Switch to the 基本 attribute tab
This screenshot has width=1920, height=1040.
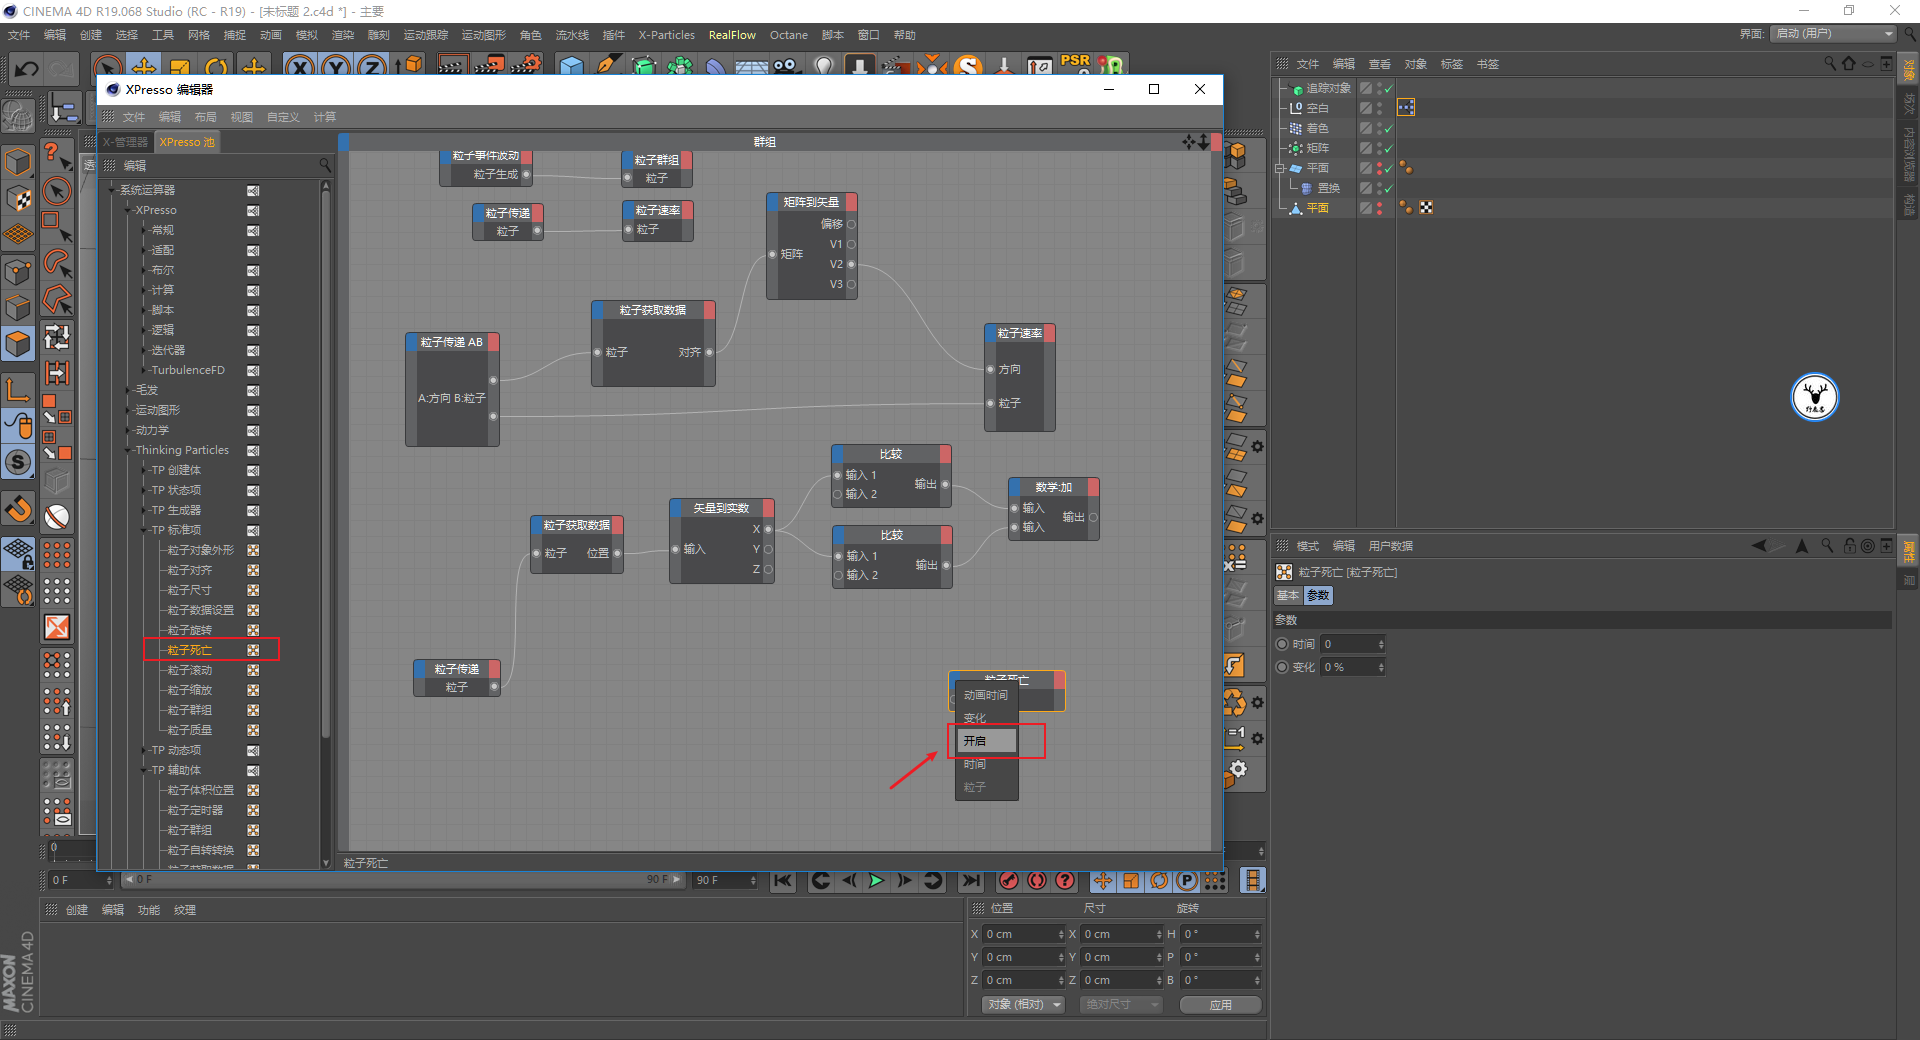point(1288,595)
